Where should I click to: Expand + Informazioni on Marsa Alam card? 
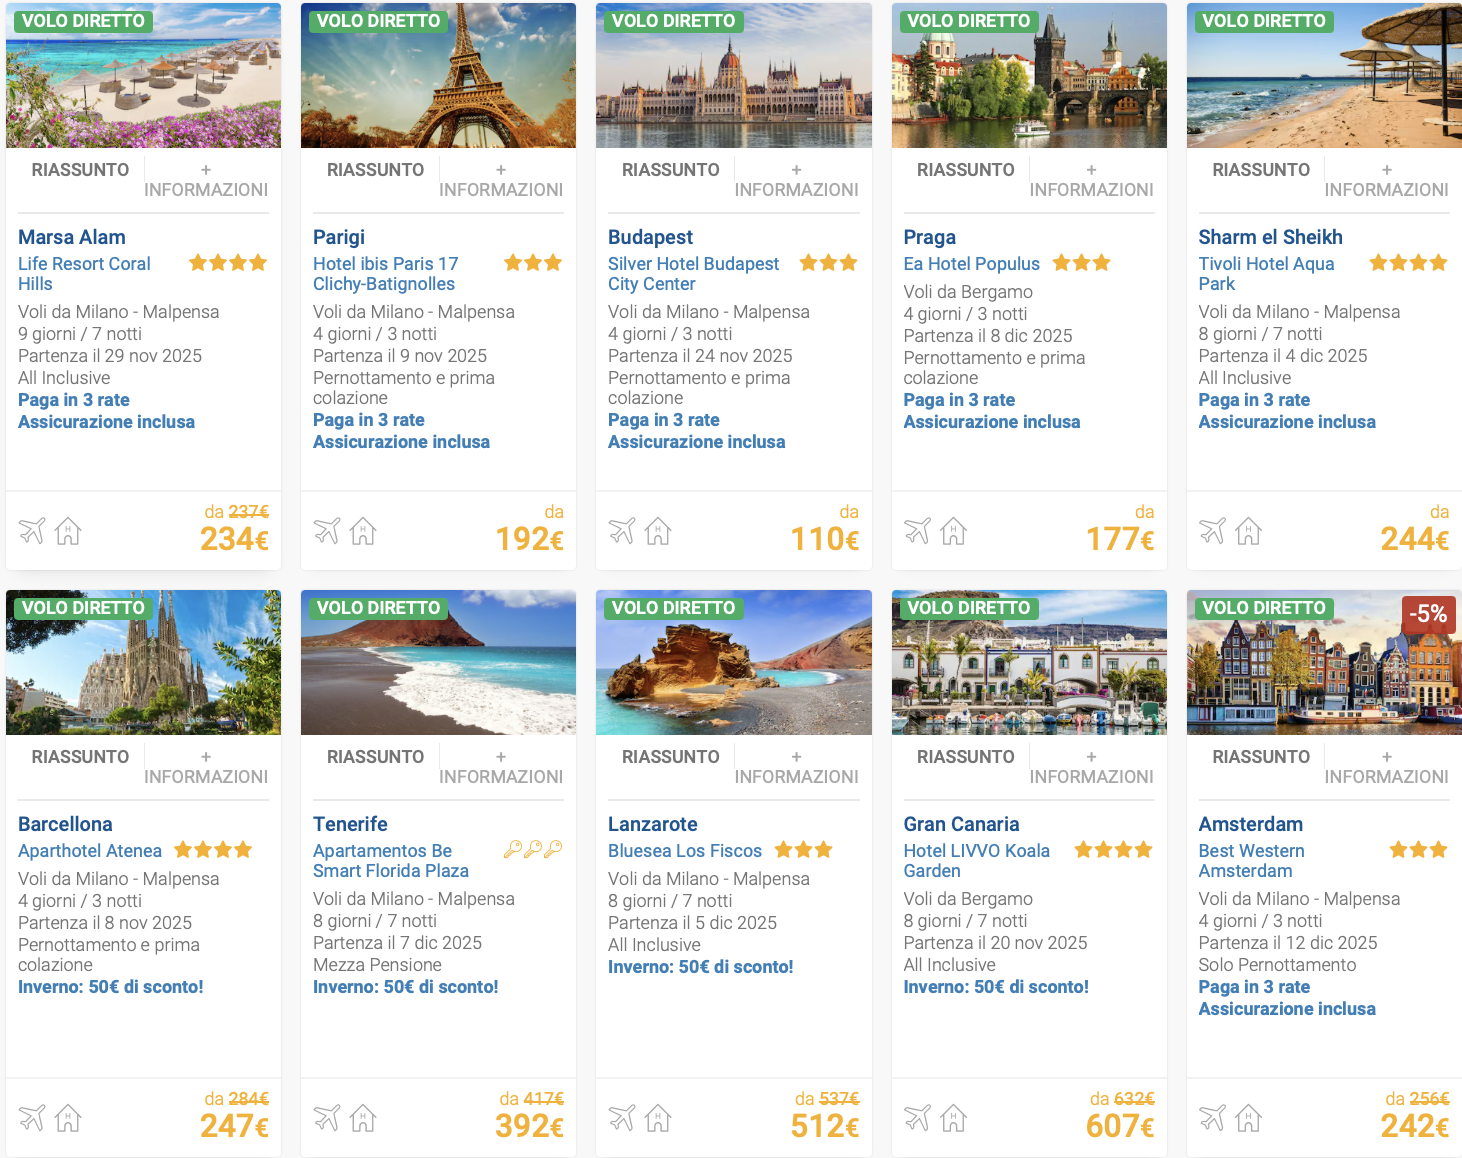206,180
